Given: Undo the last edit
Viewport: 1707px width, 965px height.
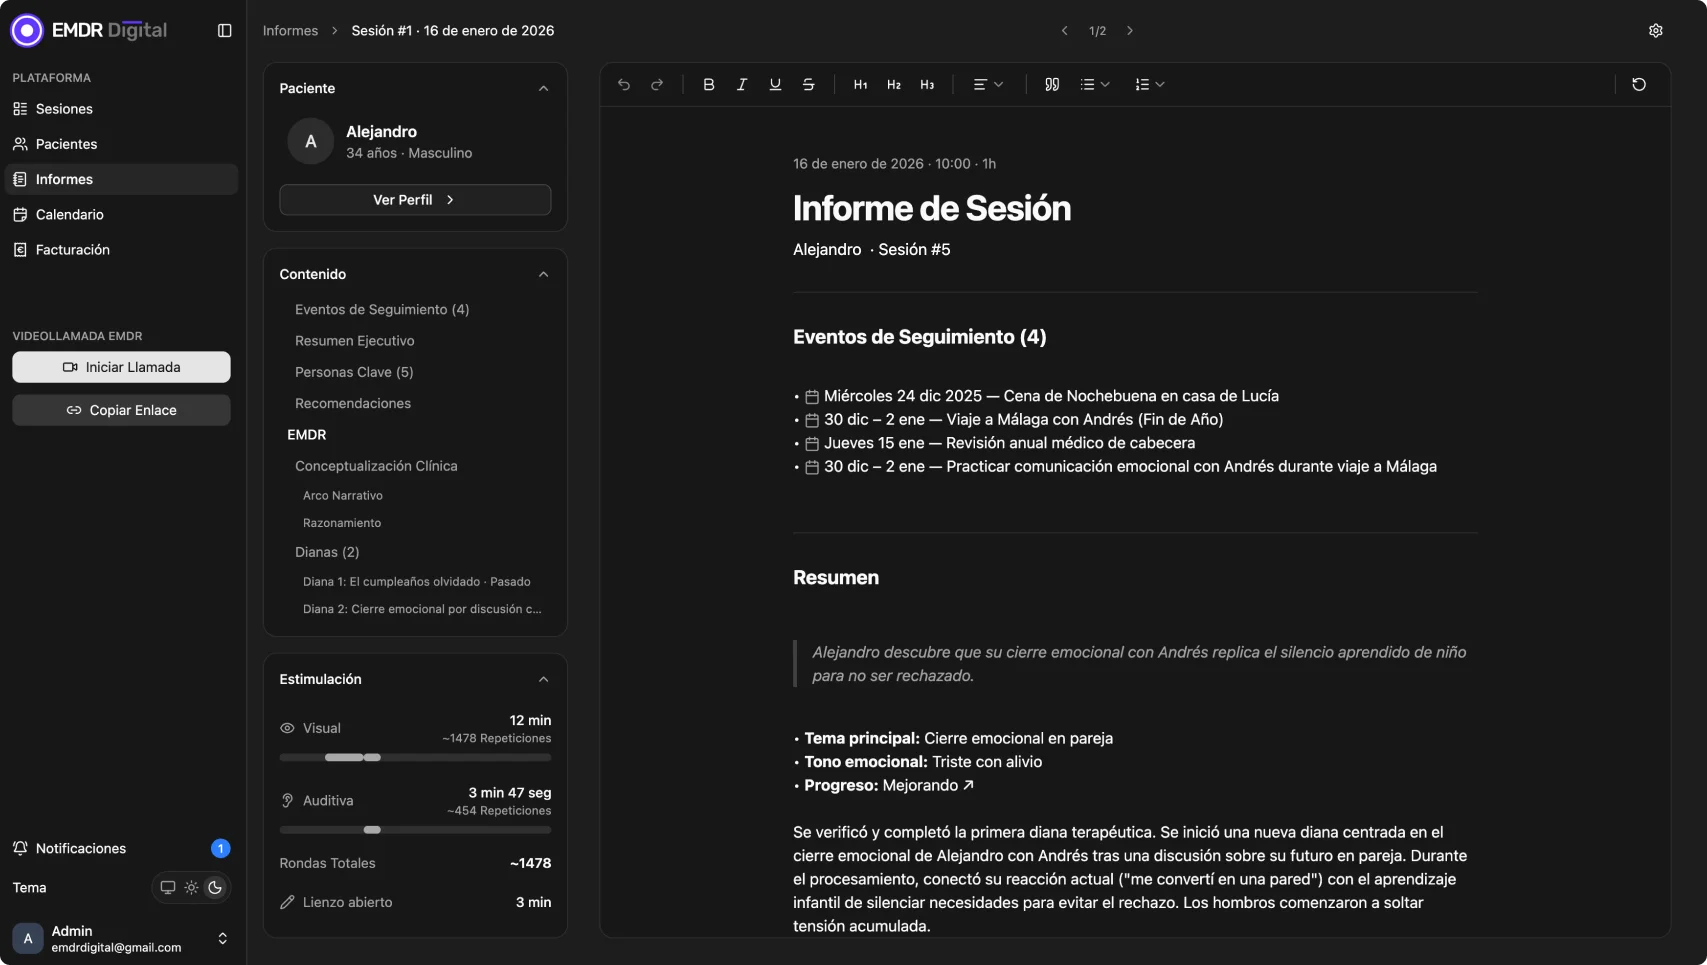Looking at the screenshot, I should click(623, 84).
